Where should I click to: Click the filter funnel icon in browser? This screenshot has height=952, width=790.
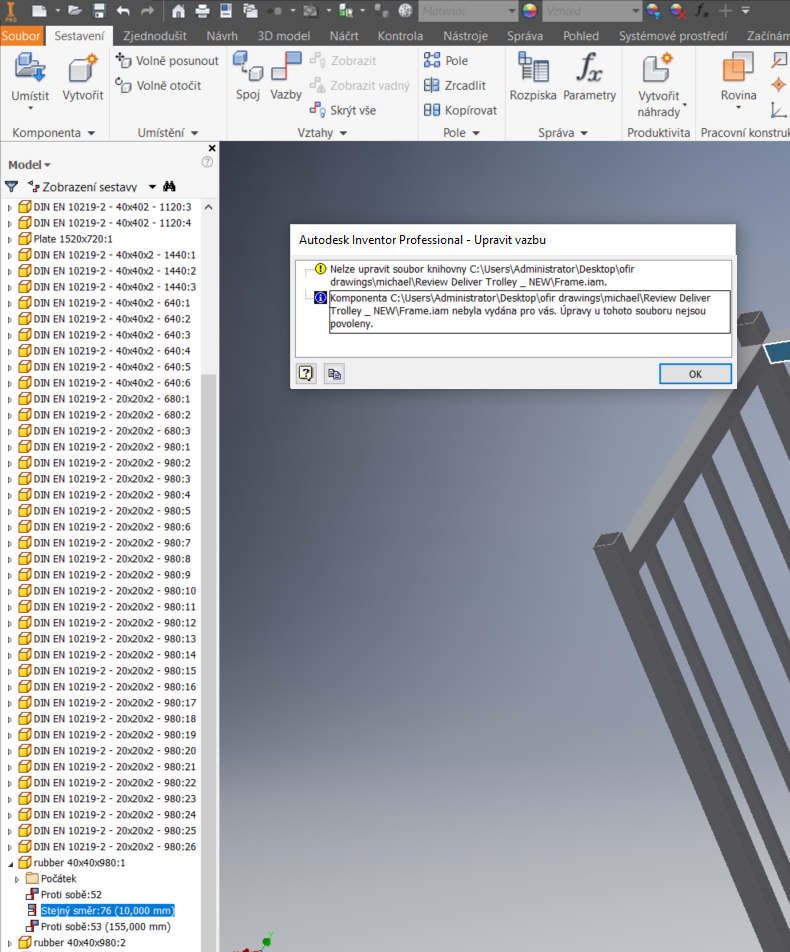(x=12, y=186)
